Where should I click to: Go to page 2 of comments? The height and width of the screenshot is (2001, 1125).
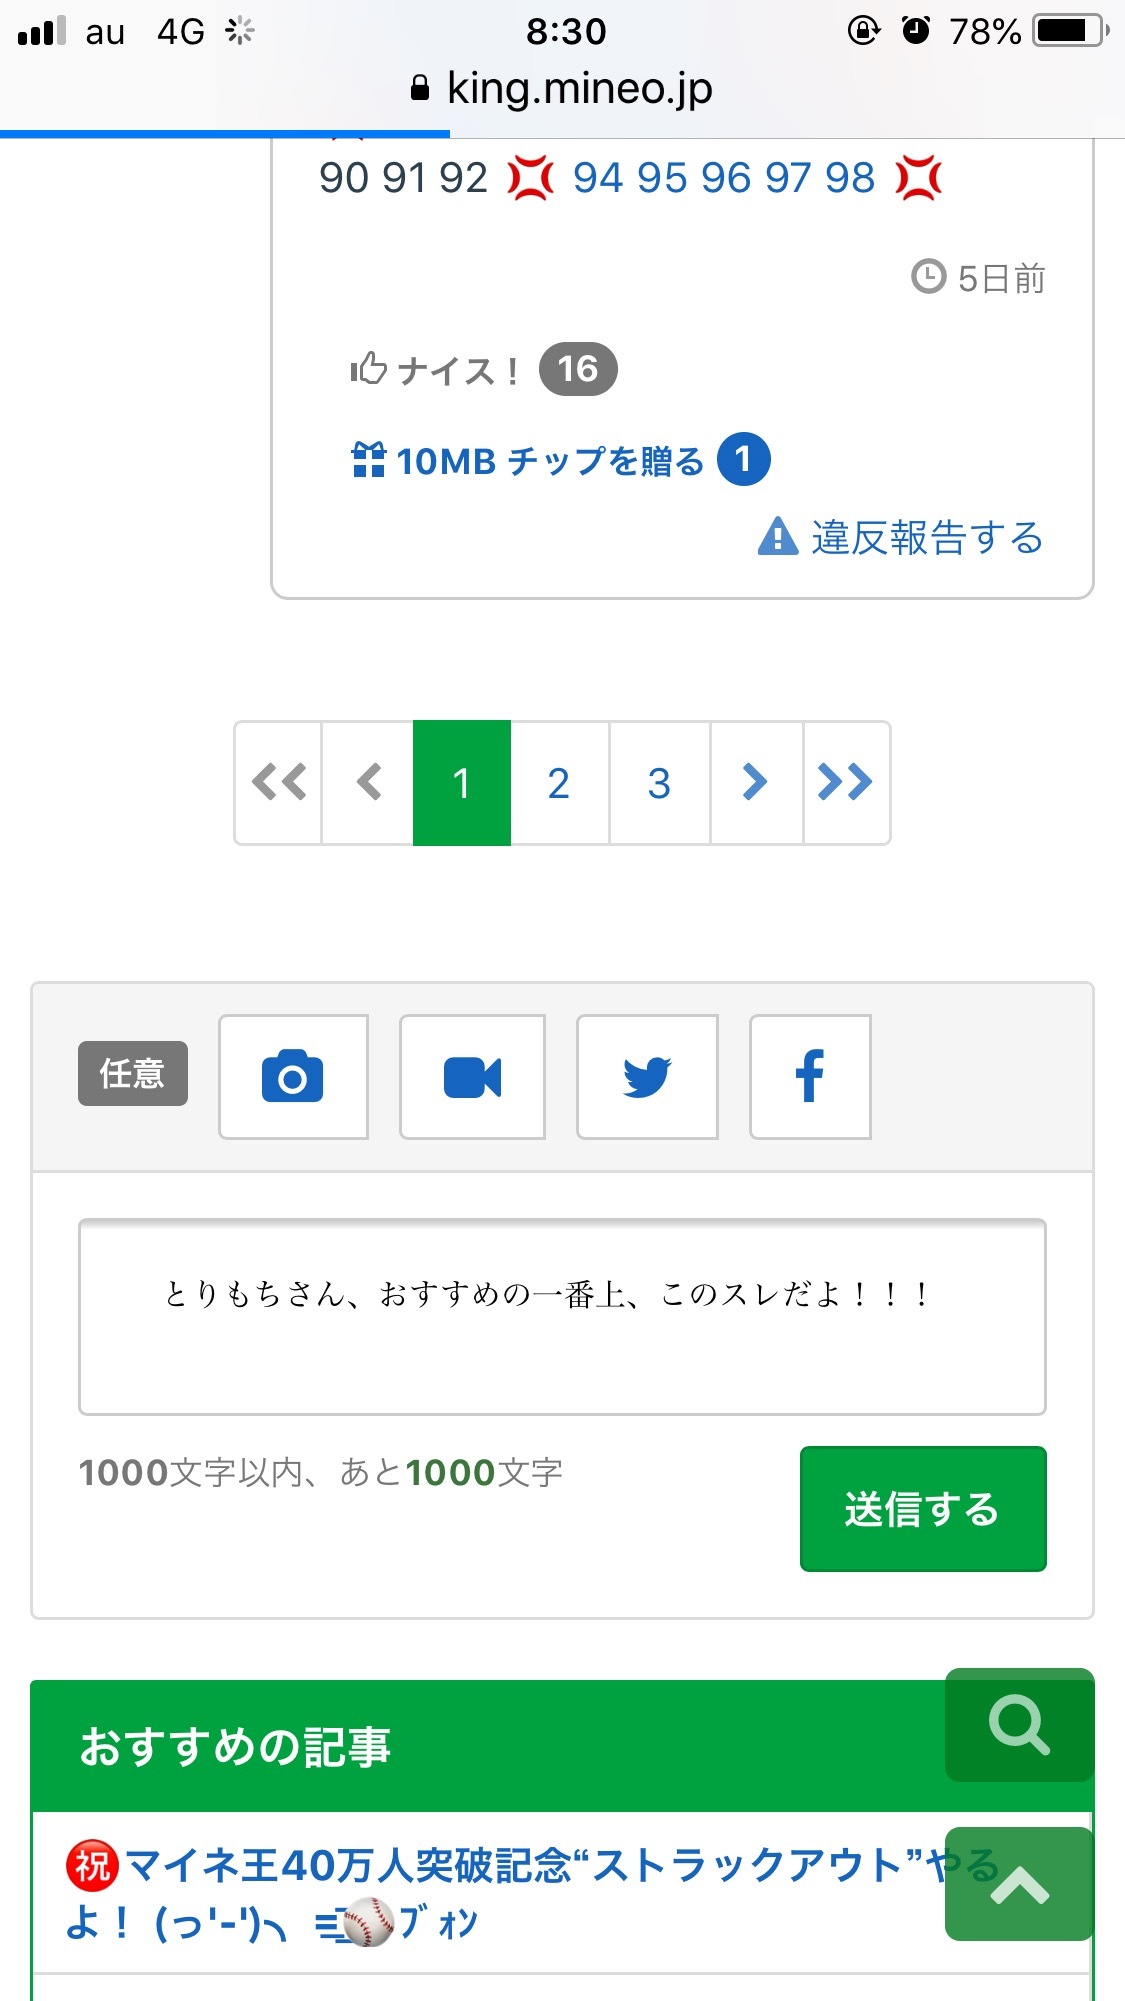[x=559, y=783]
